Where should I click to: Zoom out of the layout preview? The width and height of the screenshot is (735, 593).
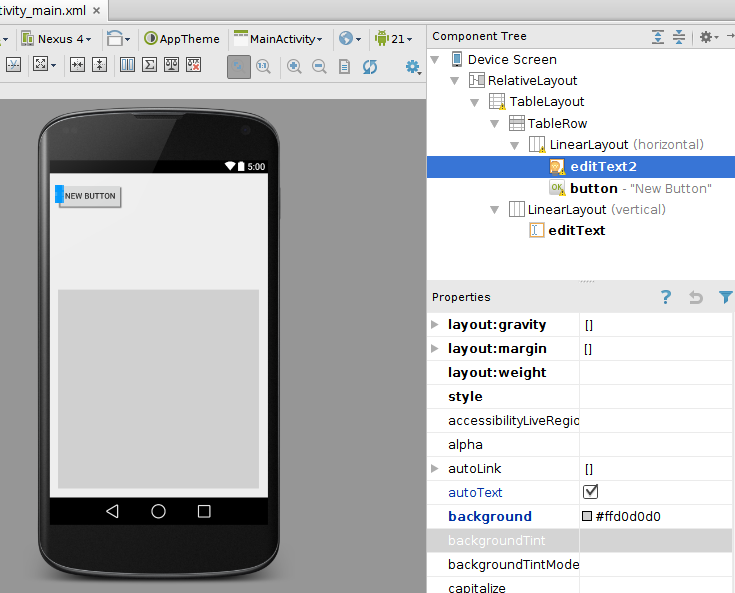click(x=319, y=67)
